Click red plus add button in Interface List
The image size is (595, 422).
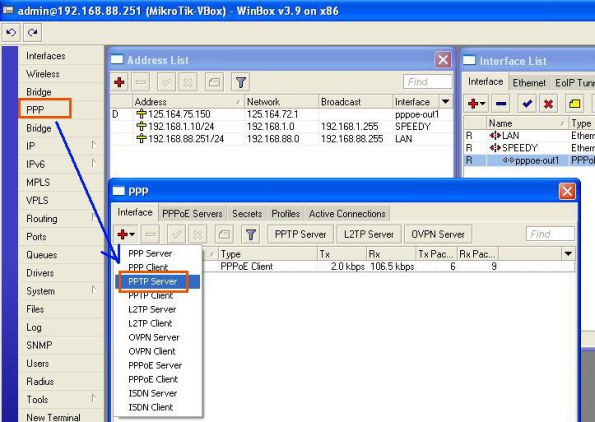coord(476,104)
